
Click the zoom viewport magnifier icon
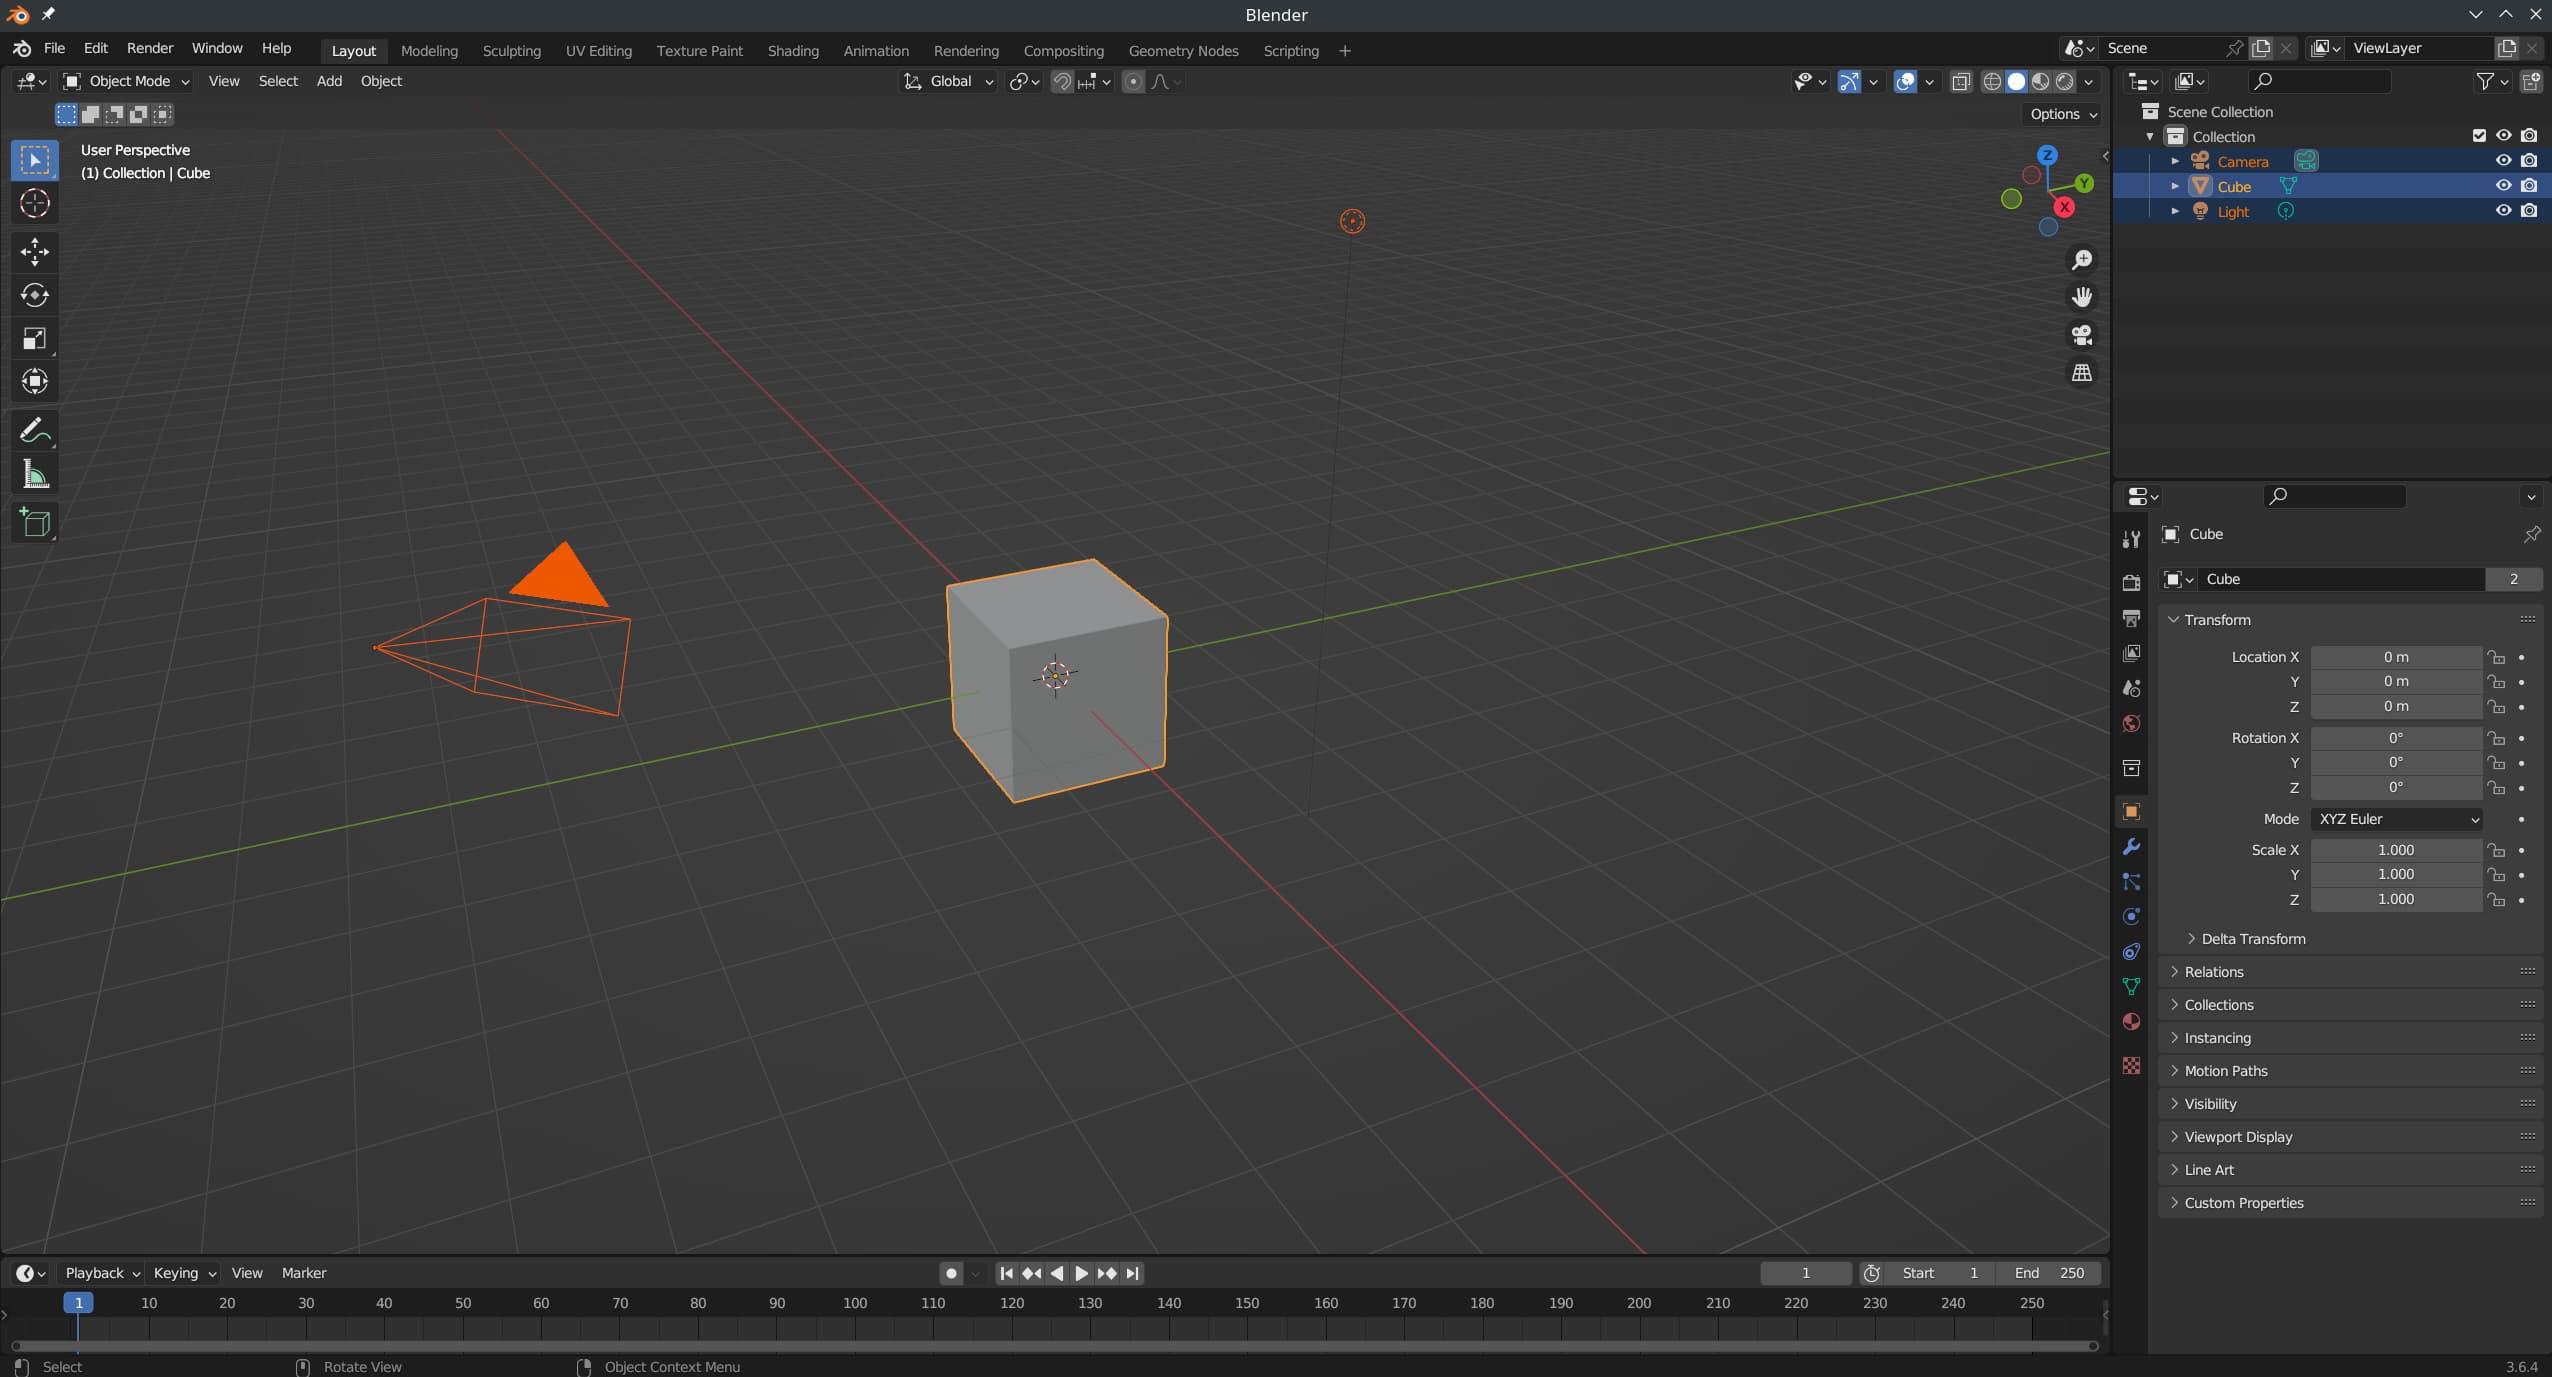[2081, 260]
